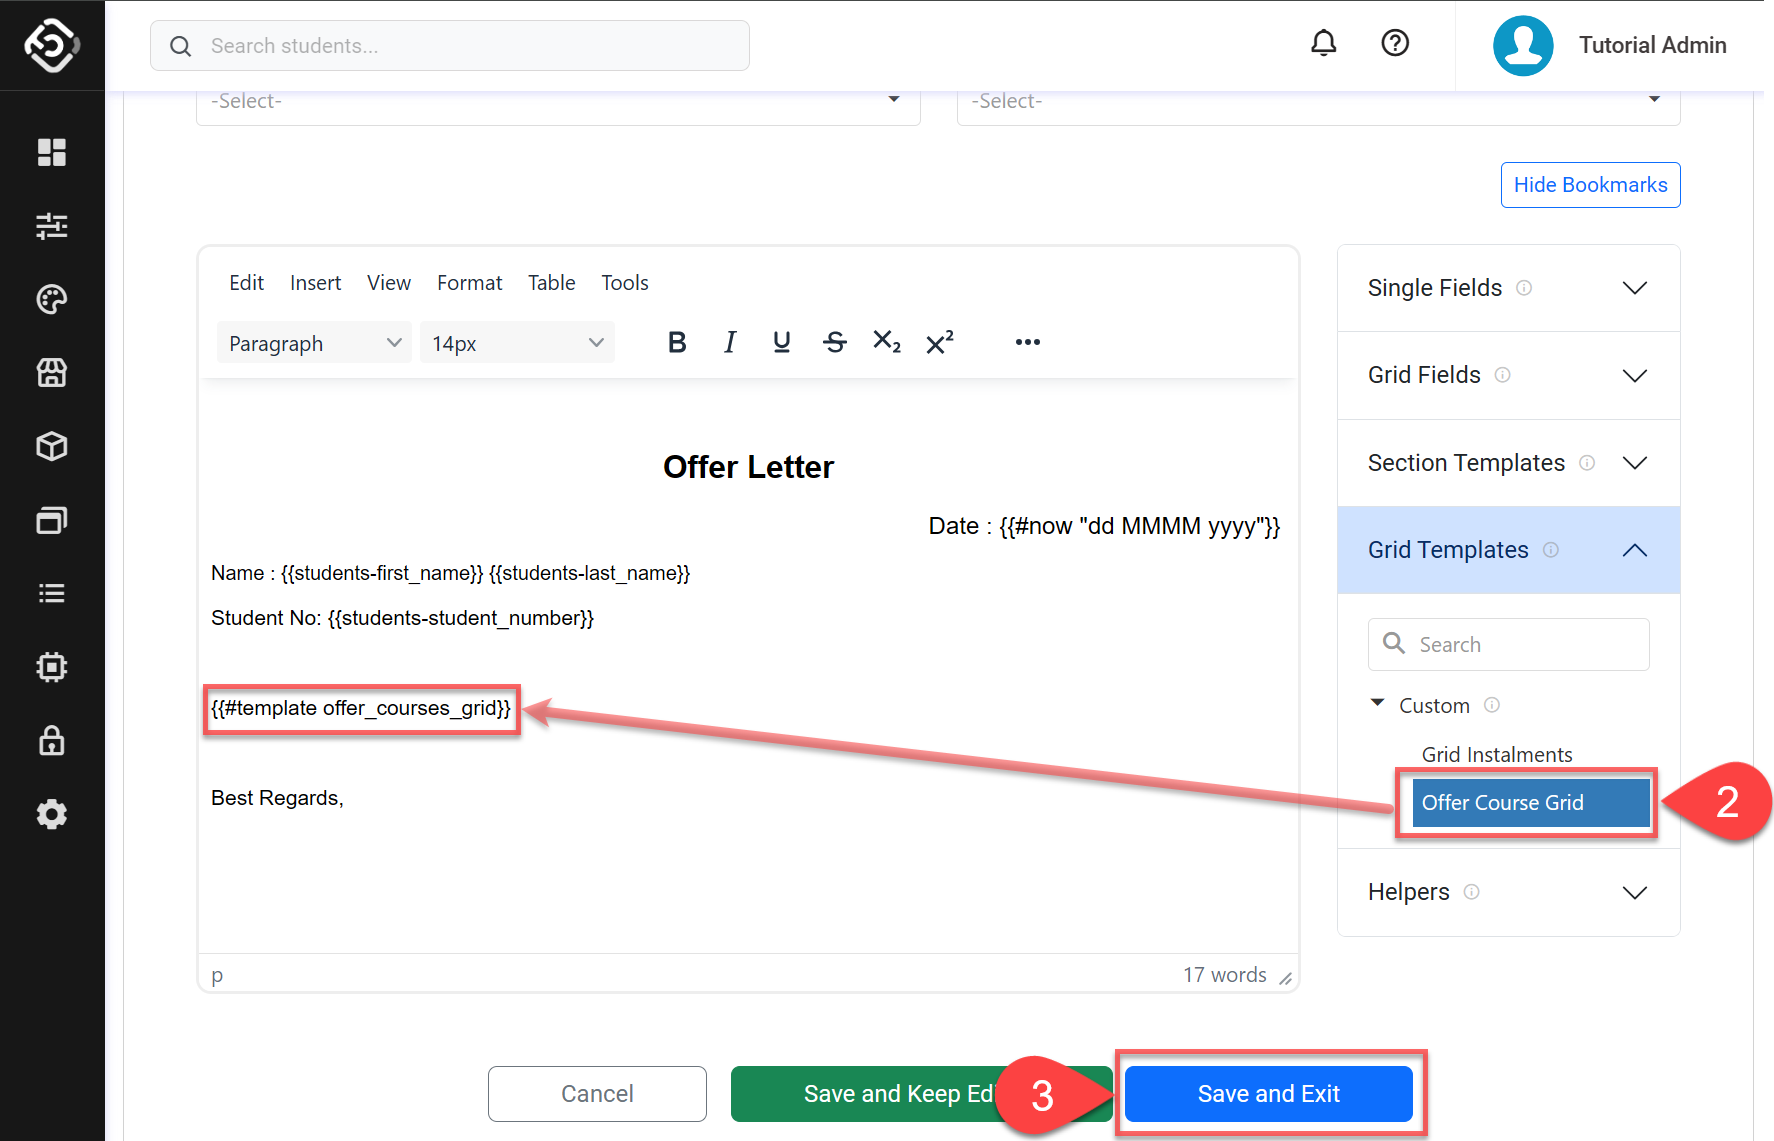Open the help question mark icon
The height and width of the screenshot is (1141, 1774).
click(1395, 43)
